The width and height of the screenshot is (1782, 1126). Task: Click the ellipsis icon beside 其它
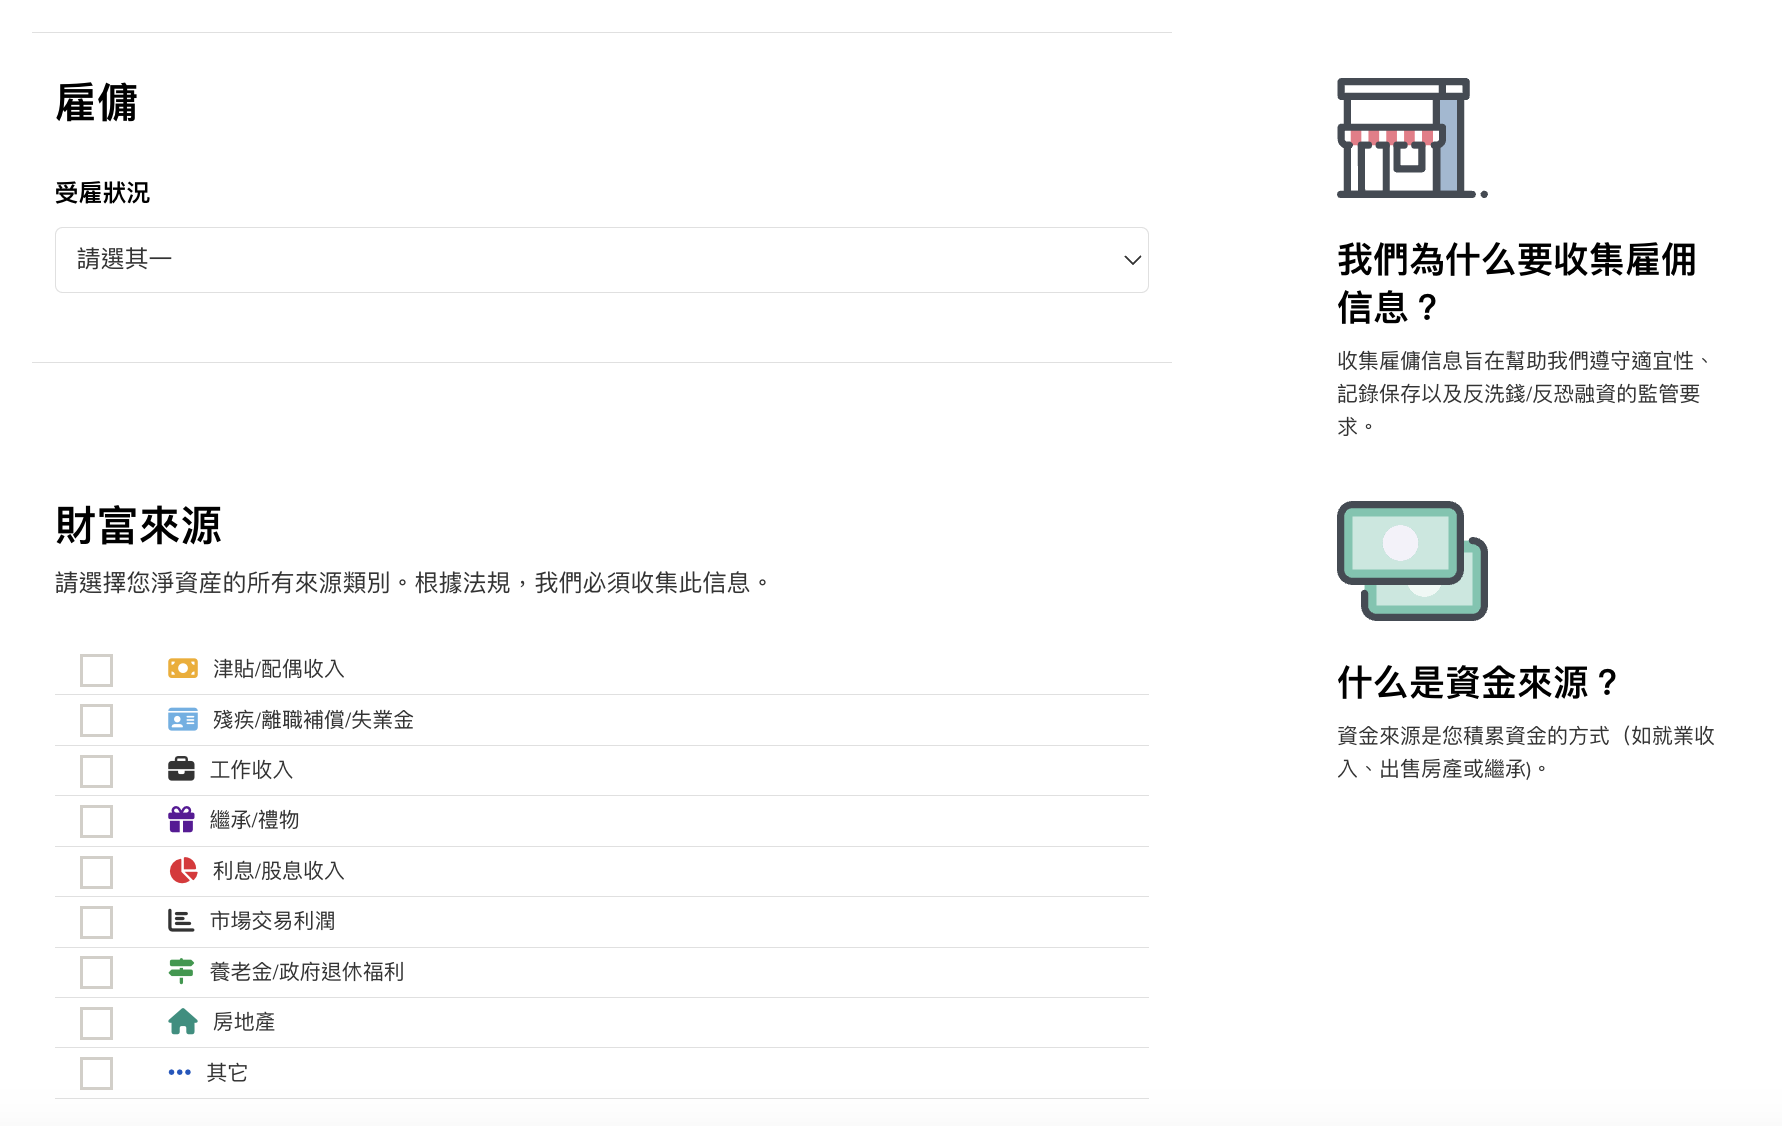(179, 1072)
